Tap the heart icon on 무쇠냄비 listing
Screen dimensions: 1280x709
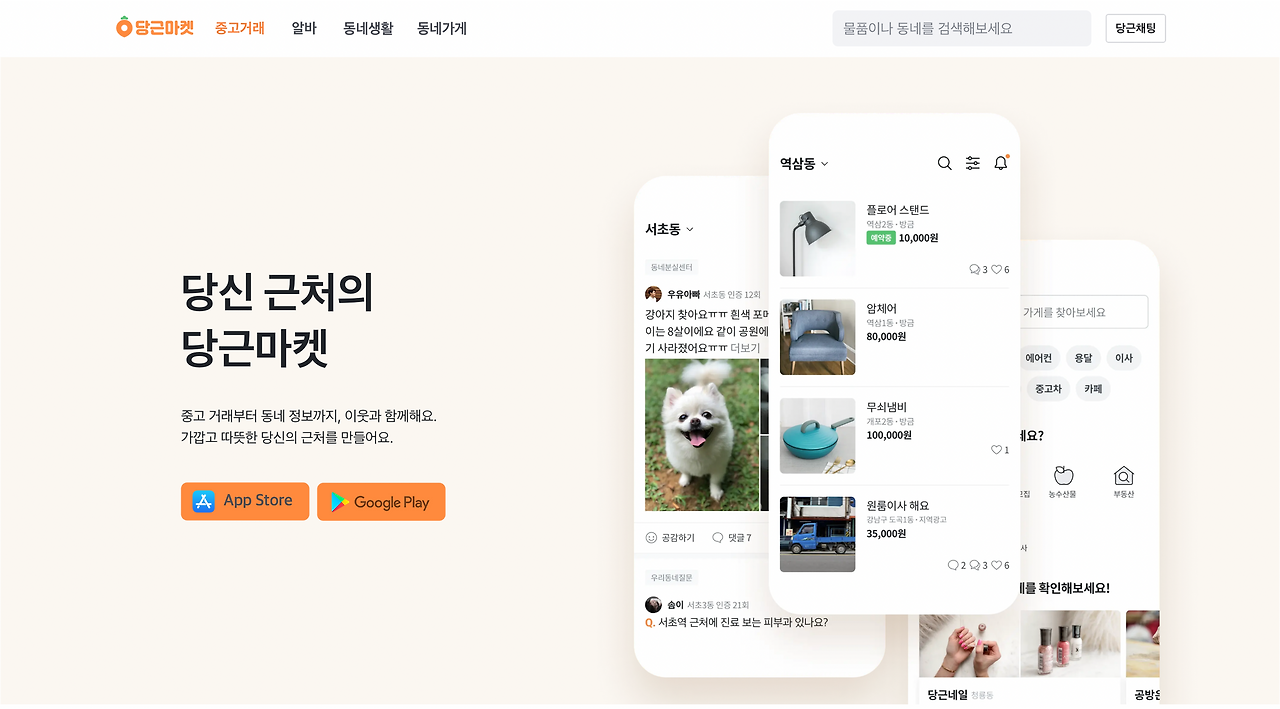(x=996, y=450)
